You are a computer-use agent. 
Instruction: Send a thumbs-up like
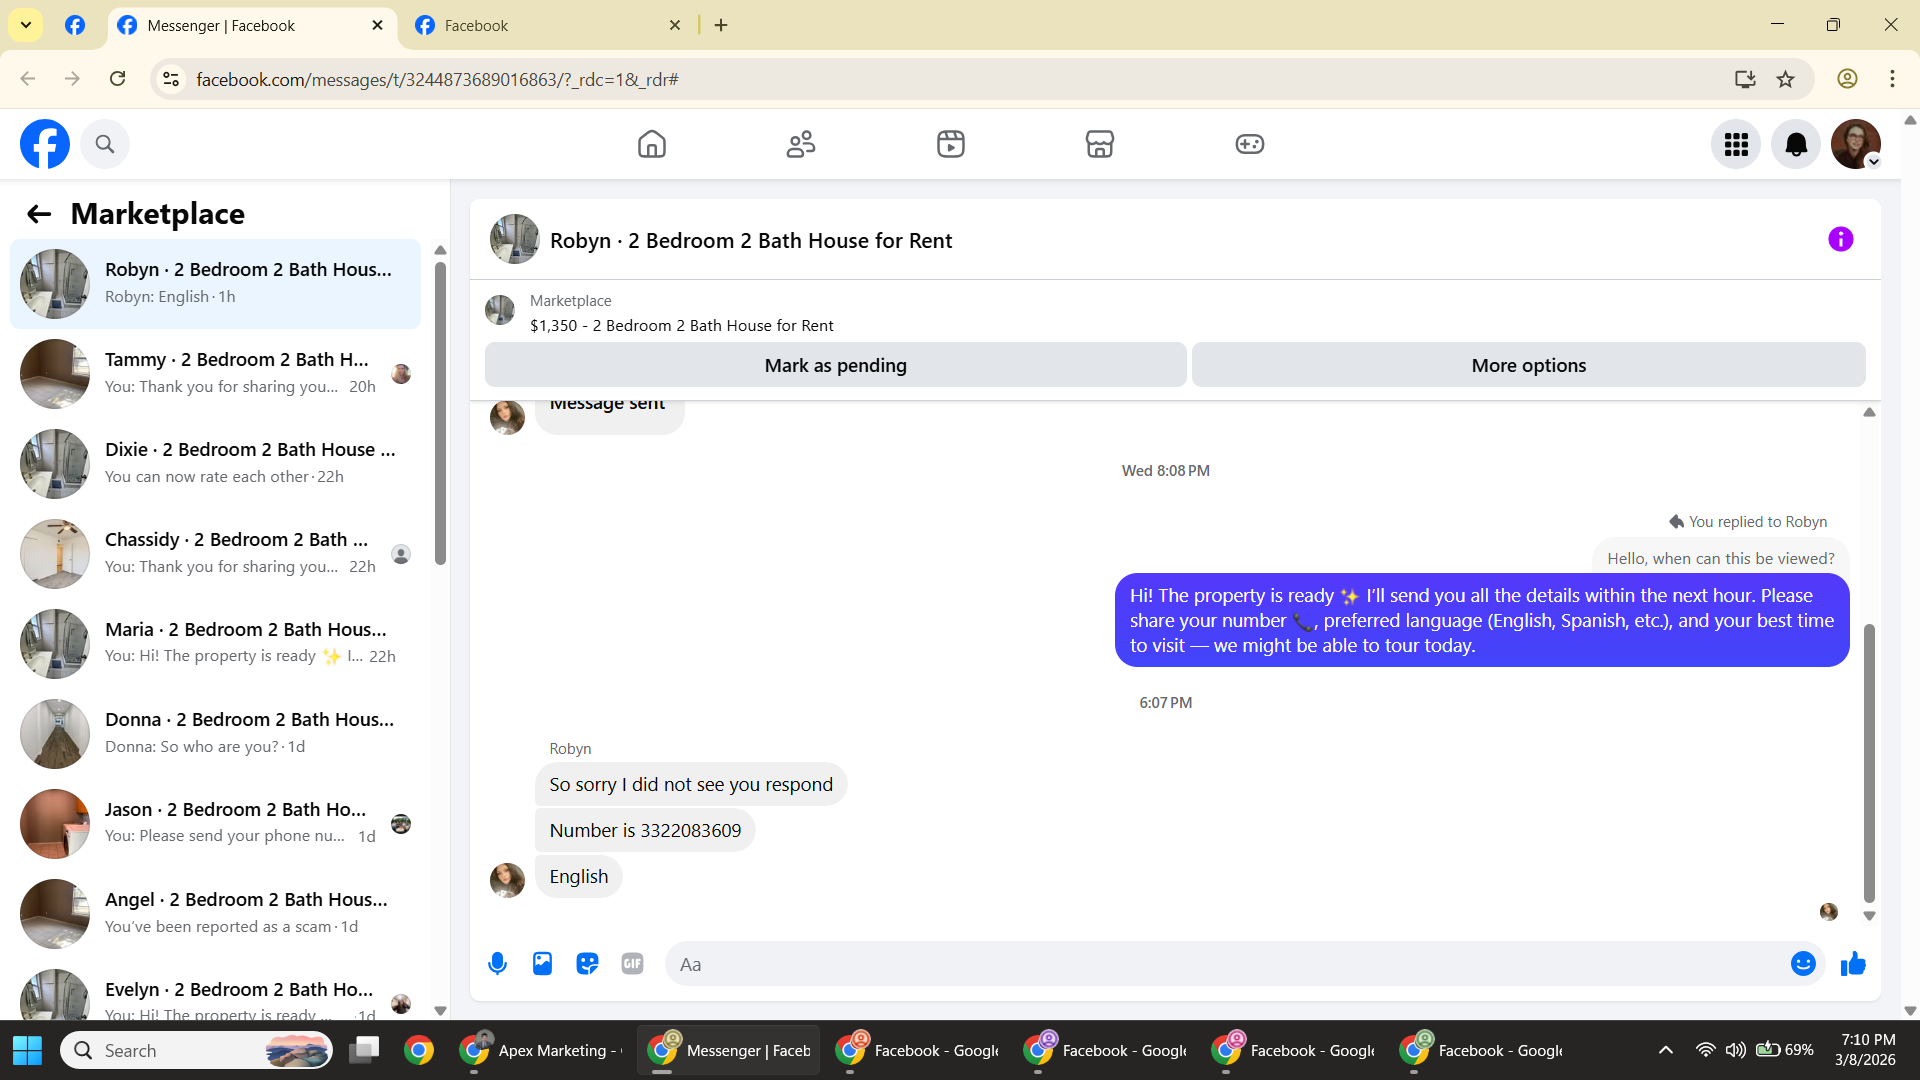[x=1853, y=964]
